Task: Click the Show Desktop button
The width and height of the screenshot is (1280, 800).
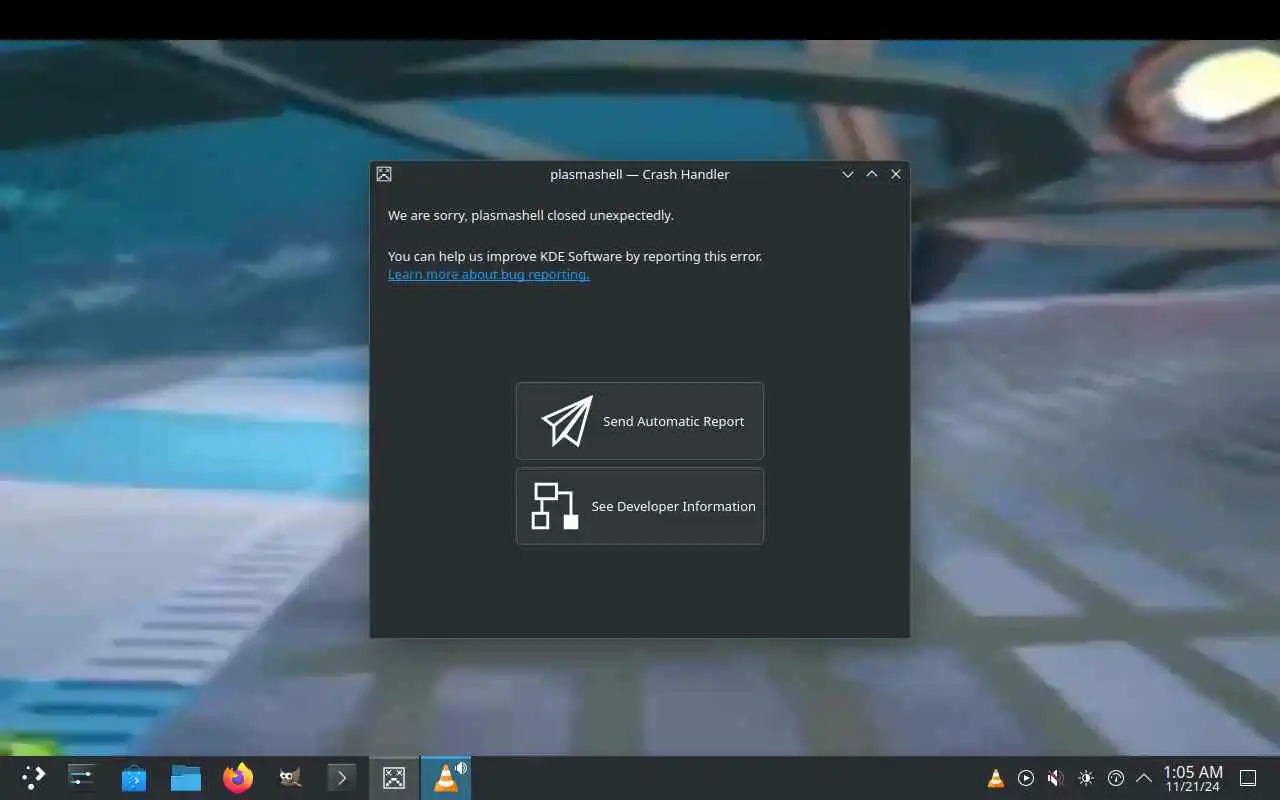Action: 1248,778
